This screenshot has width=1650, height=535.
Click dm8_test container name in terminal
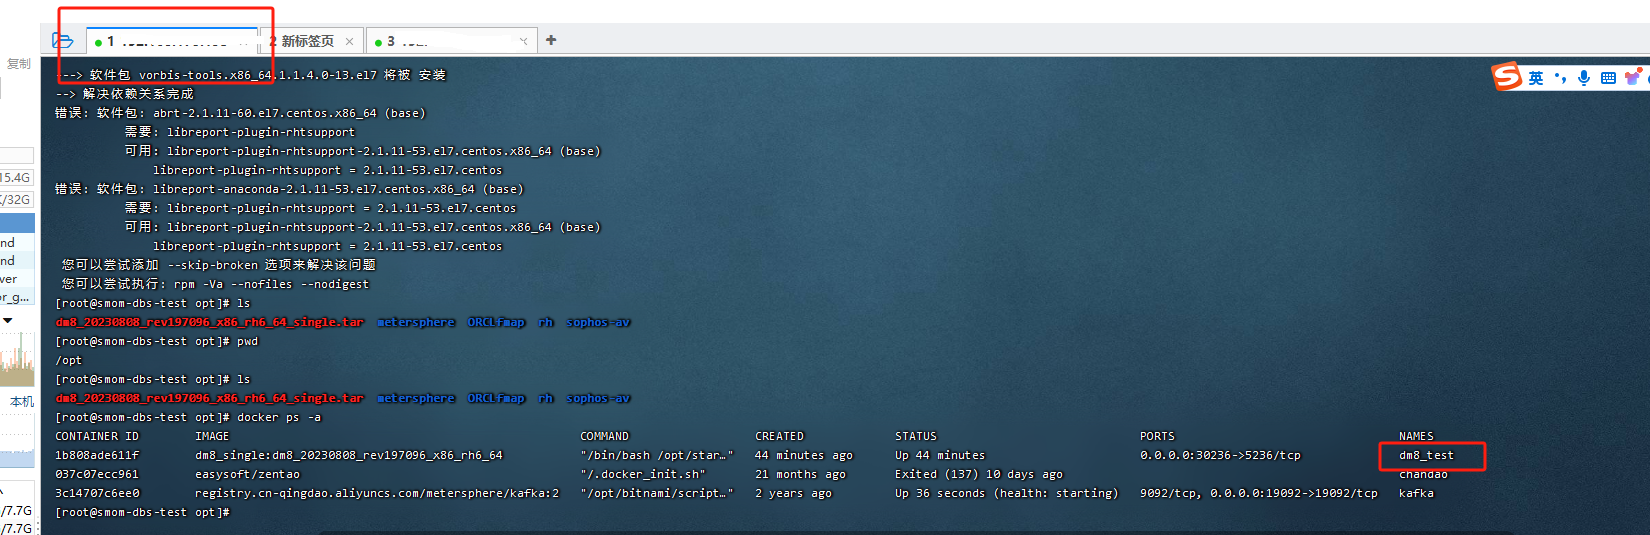click(1426, 455)
